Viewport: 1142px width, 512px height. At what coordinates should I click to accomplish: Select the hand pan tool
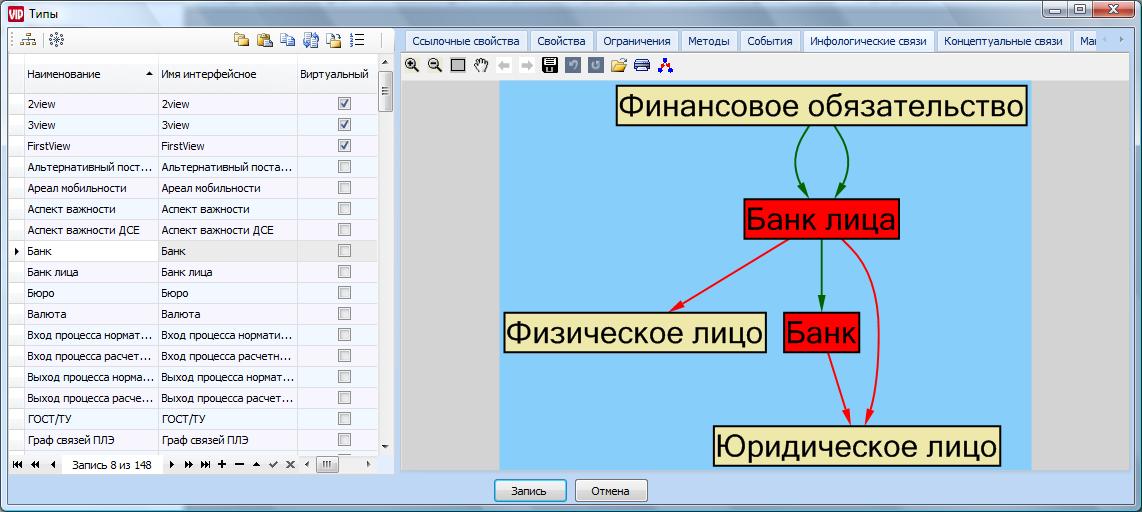481,66
